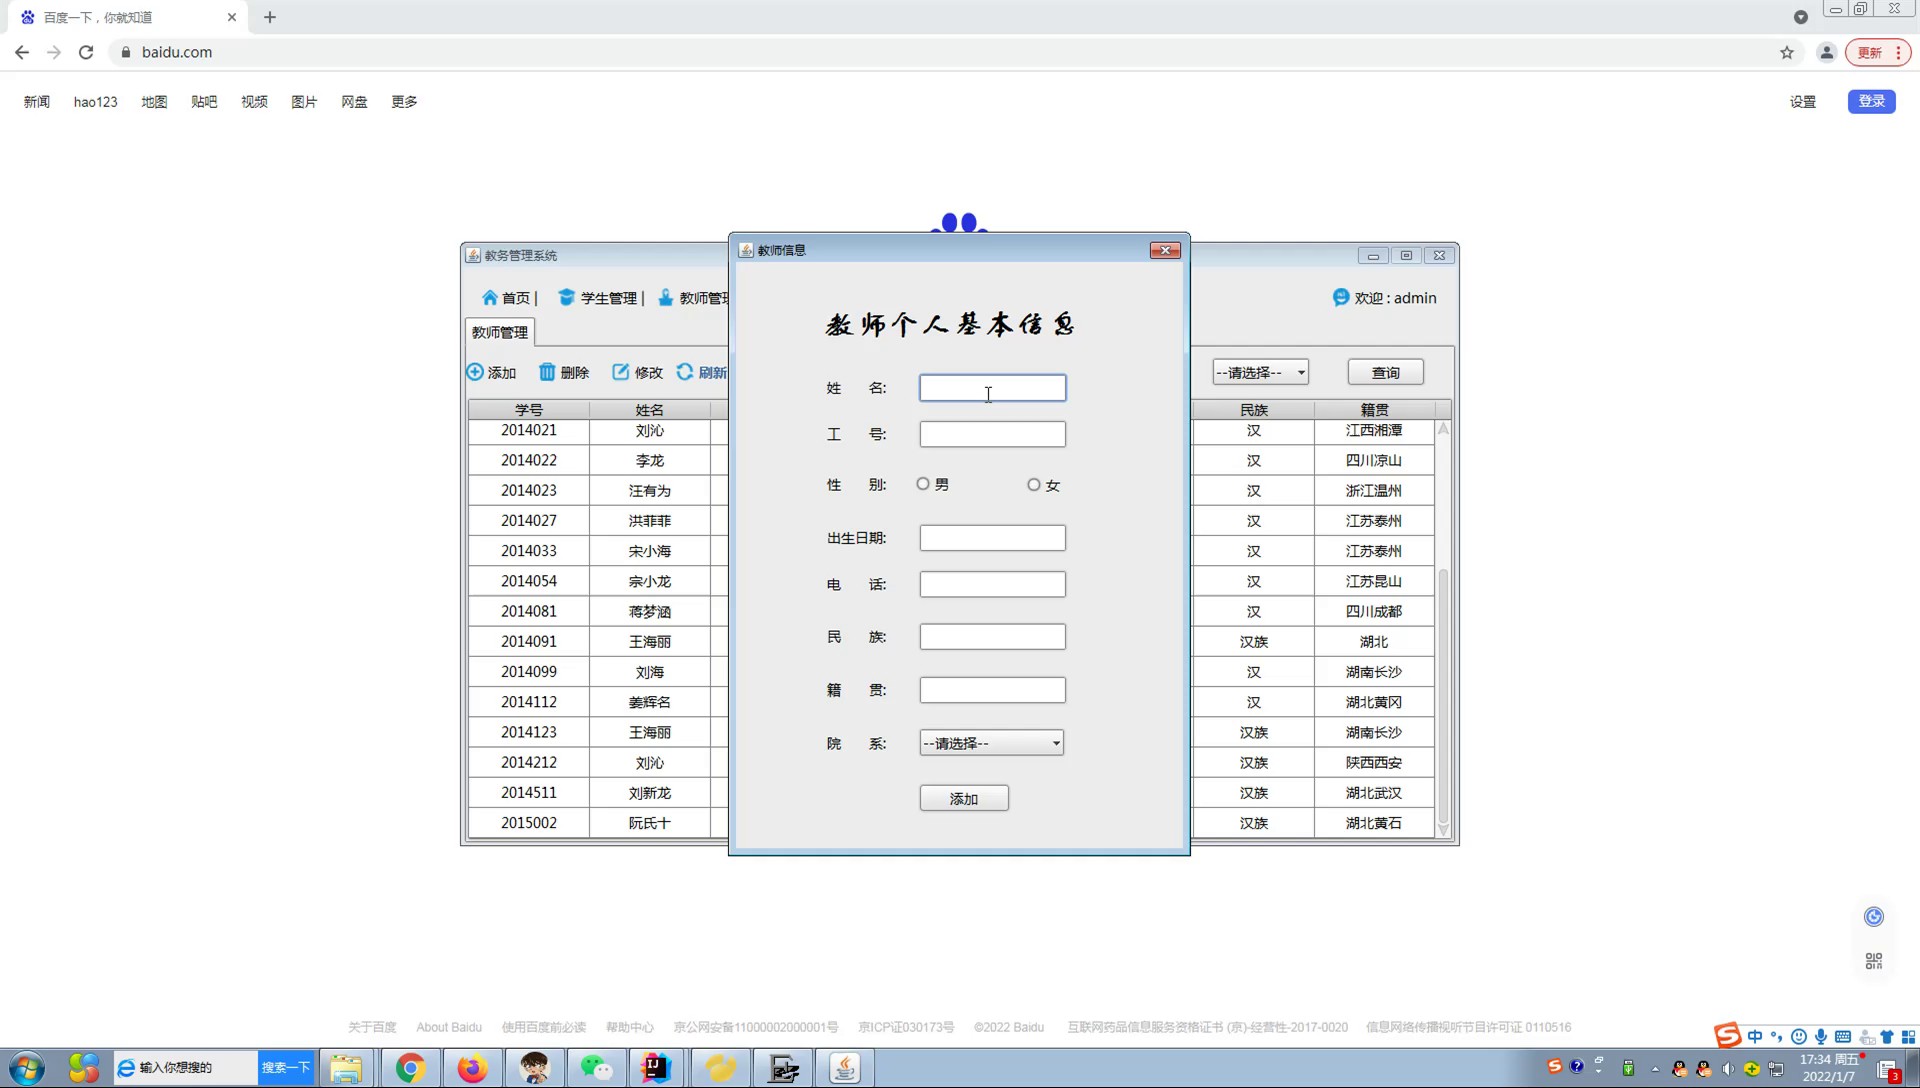Open a new browser tab
This screenshot has height=1088, width=1920.
(x=270, y=17)
